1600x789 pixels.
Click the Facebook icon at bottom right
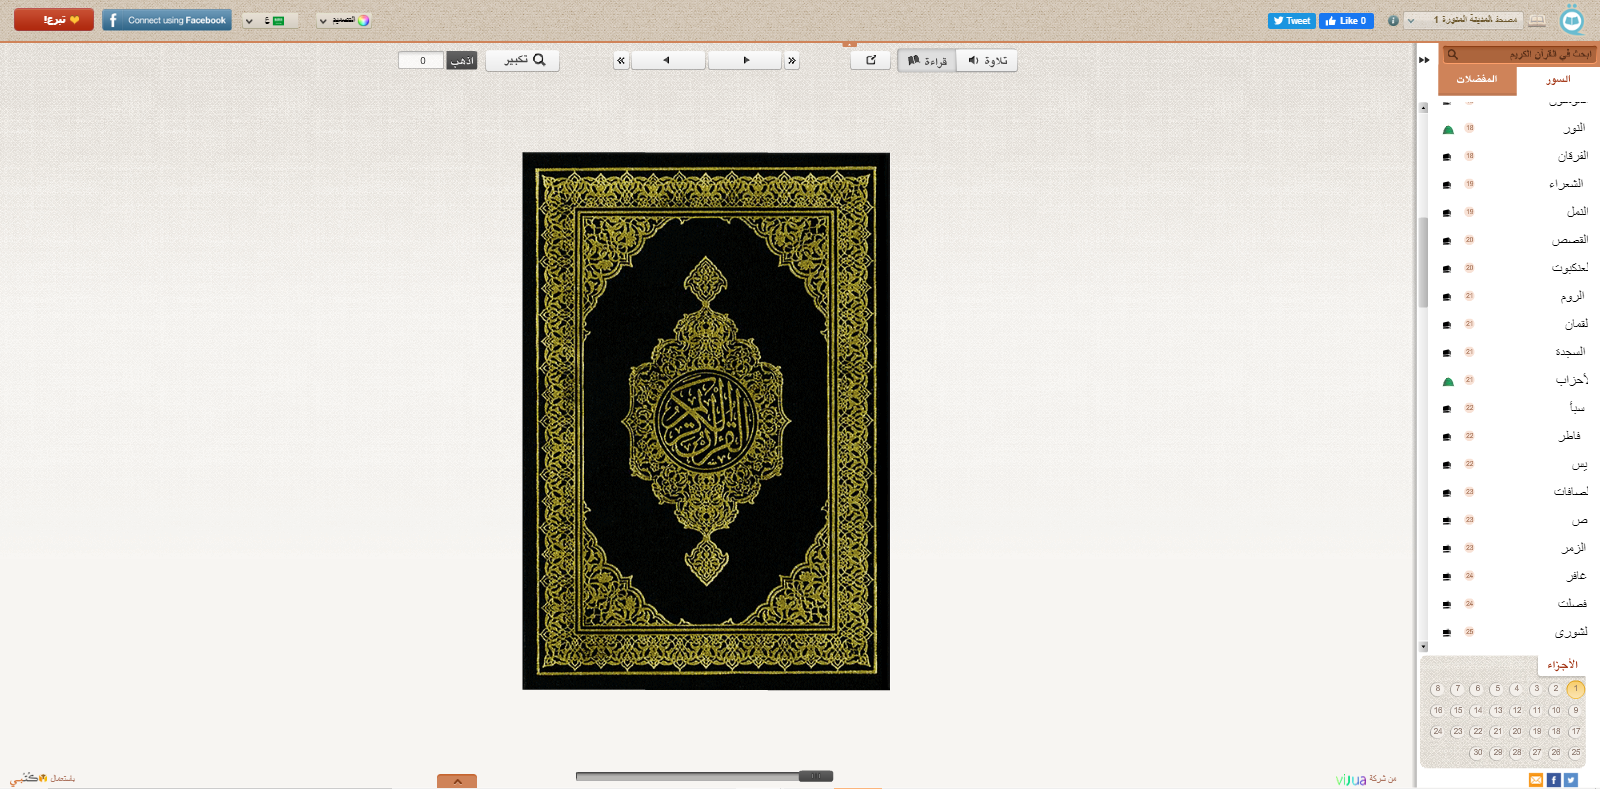[x=1554, y=780]
